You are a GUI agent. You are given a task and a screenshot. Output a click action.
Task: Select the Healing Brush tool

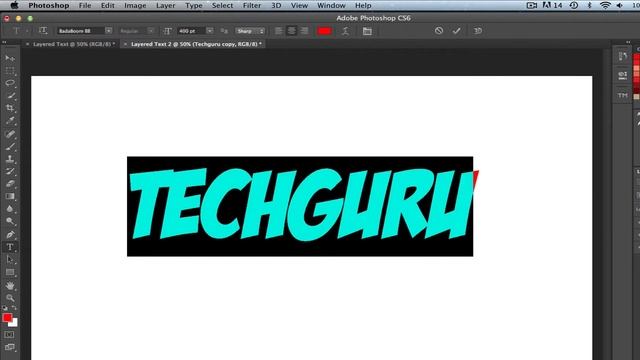pos(10,134)
